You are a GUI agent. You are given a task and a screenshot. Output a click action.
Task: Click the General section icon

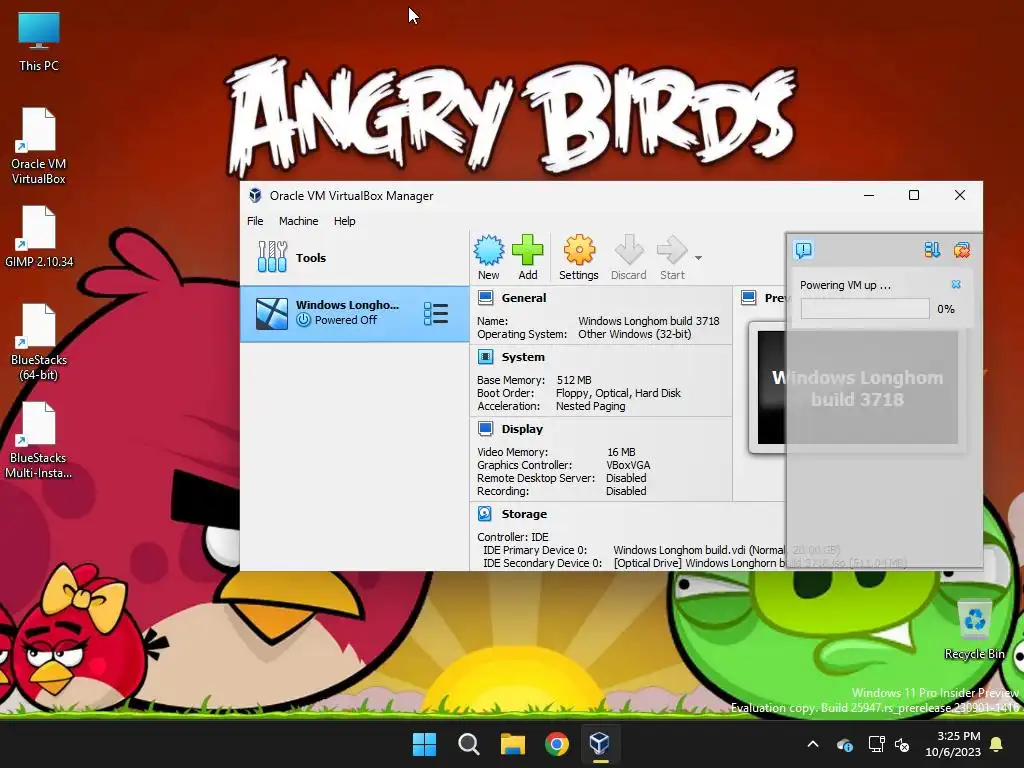coord(485,298)
